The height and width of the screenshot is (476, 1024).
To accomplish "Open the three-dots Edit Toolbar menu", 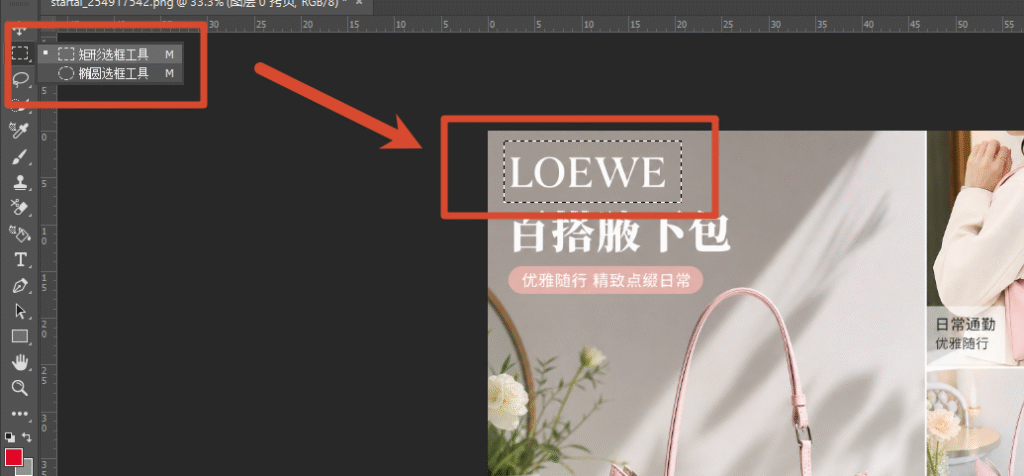I will click(20, 413).
